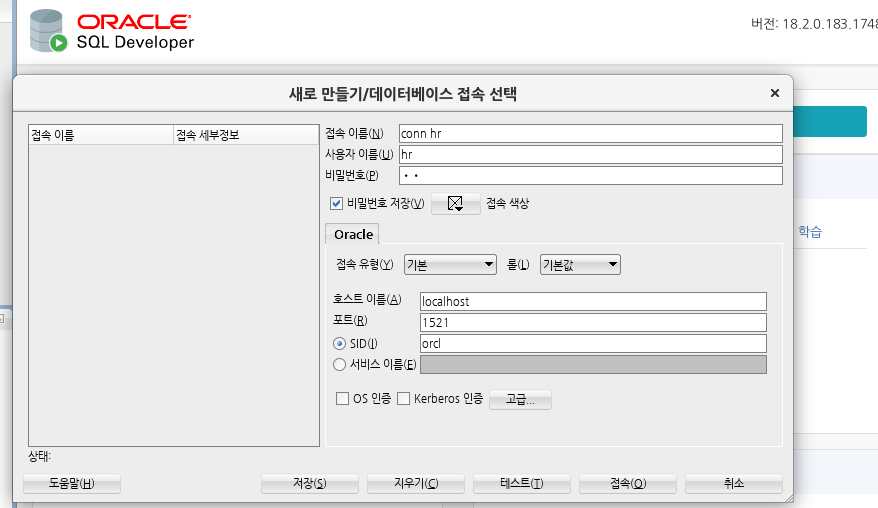Click the Oracle SQL Developer database logo icon
The height and width of the screenshot is (508, 878).
pos(49,31)
